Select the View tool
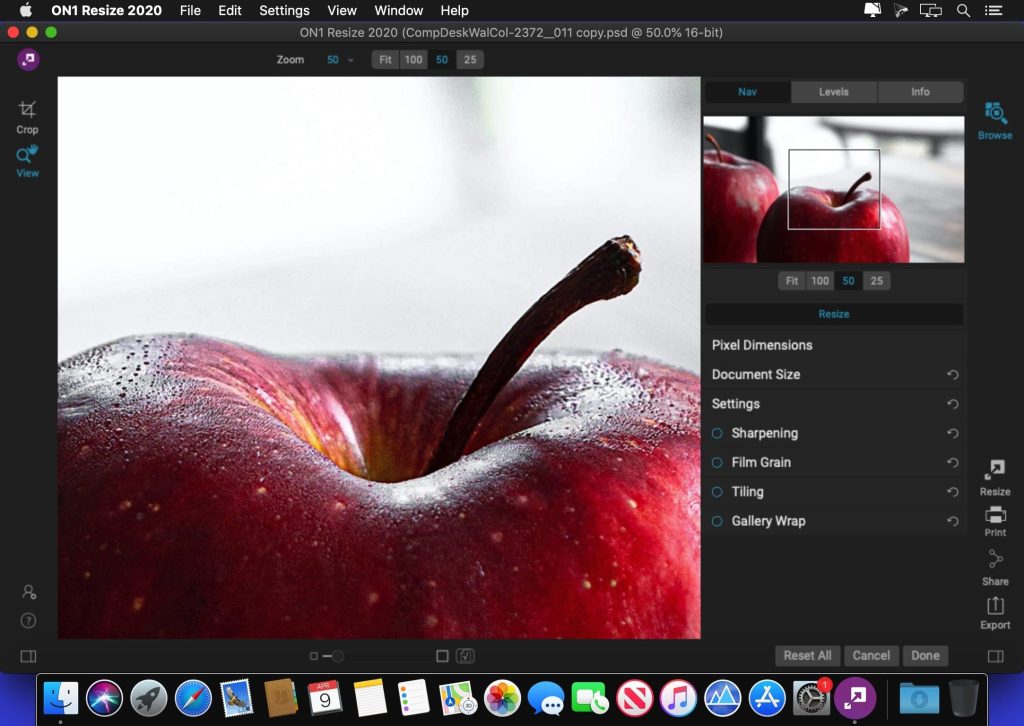The image size is (1024, 726). pos(27,160)
